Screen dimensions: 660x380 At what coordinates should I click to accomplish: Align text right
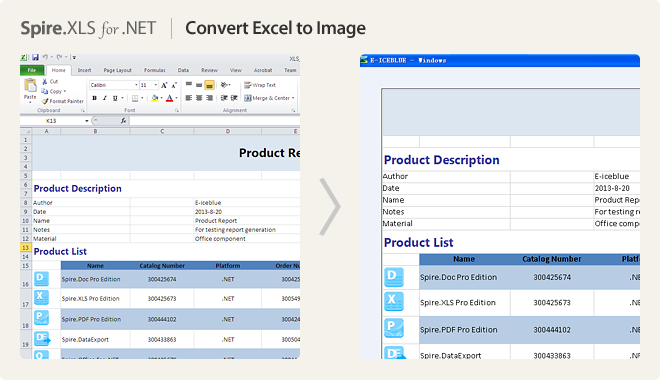tap(209, 98)
